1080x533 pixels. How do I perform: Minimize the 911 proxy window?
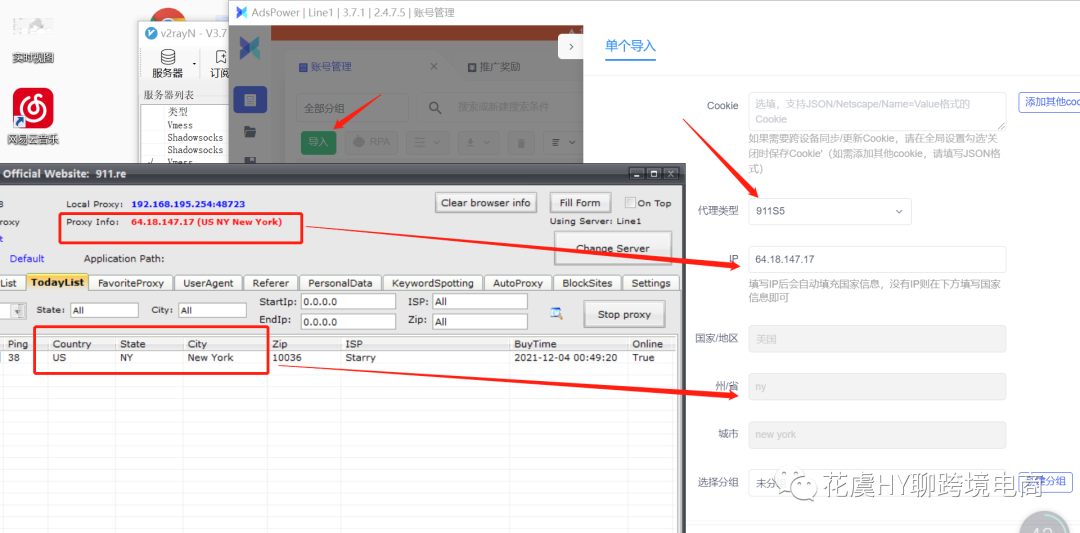pos(638,174)
